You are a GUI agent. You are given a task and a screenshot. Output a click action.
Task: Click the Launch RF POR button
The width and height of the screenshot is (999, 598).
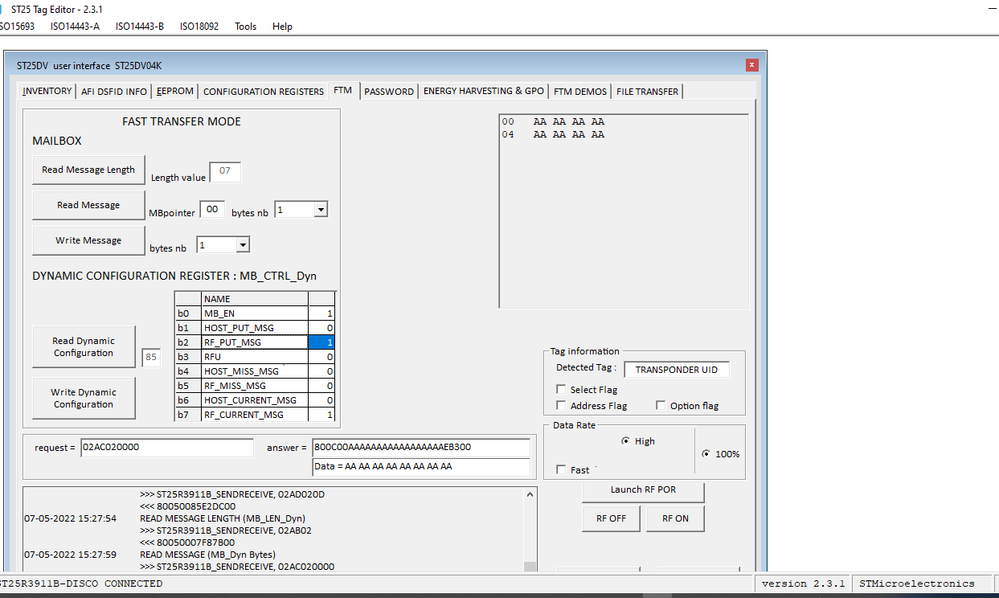pyautogui.click(x=643, y=490)
